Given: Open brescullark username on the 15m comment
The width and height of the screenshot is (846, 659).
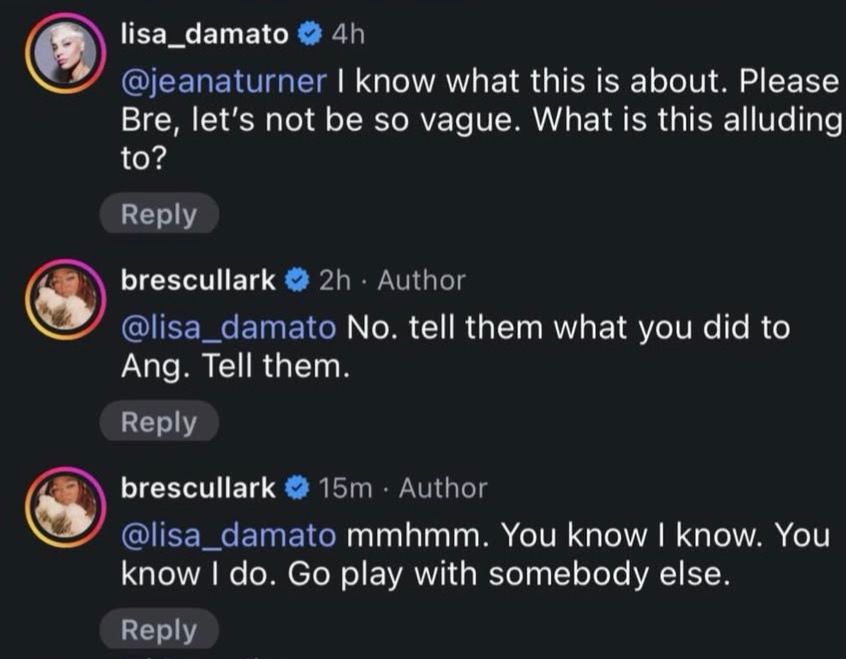Looking at the screenshot, I should pos(198,489).
